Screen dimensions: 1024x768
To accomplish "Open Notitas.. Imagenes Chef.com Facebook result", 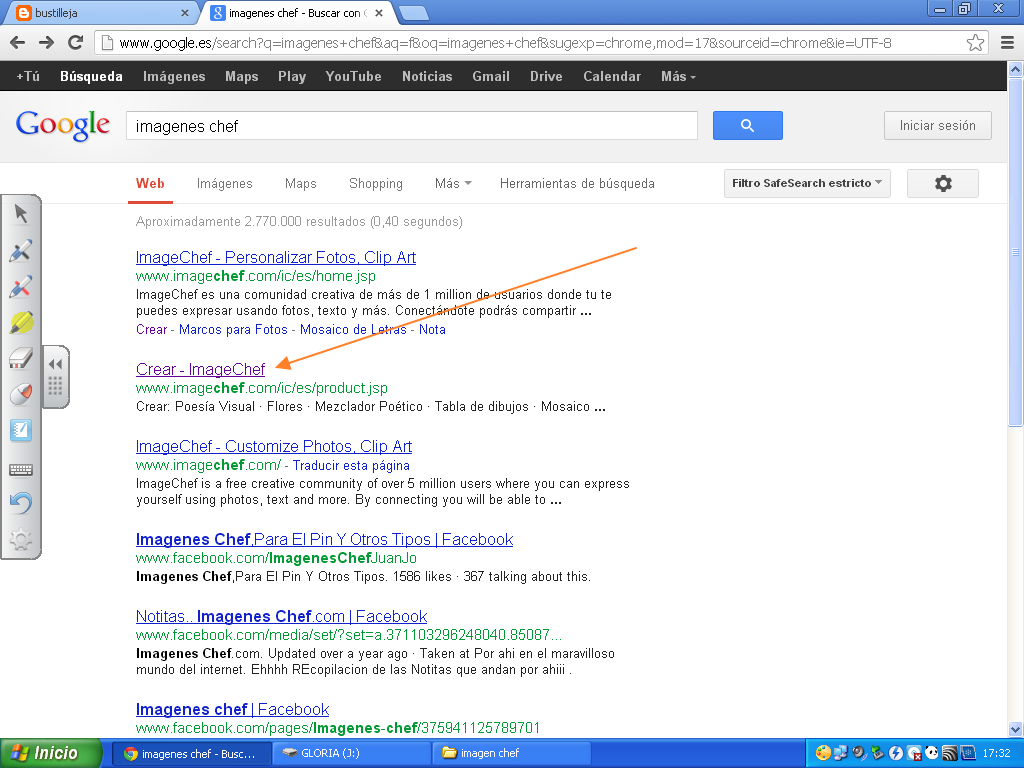I will coord(281,616).
